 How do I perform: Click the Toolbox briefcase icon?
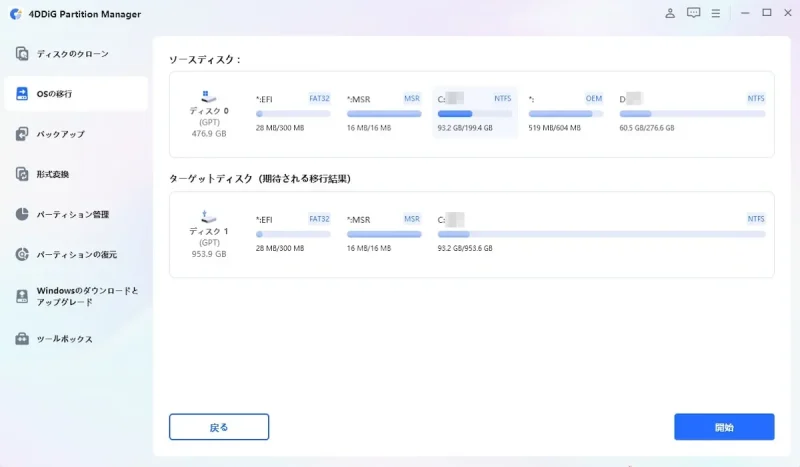[22, 338]
